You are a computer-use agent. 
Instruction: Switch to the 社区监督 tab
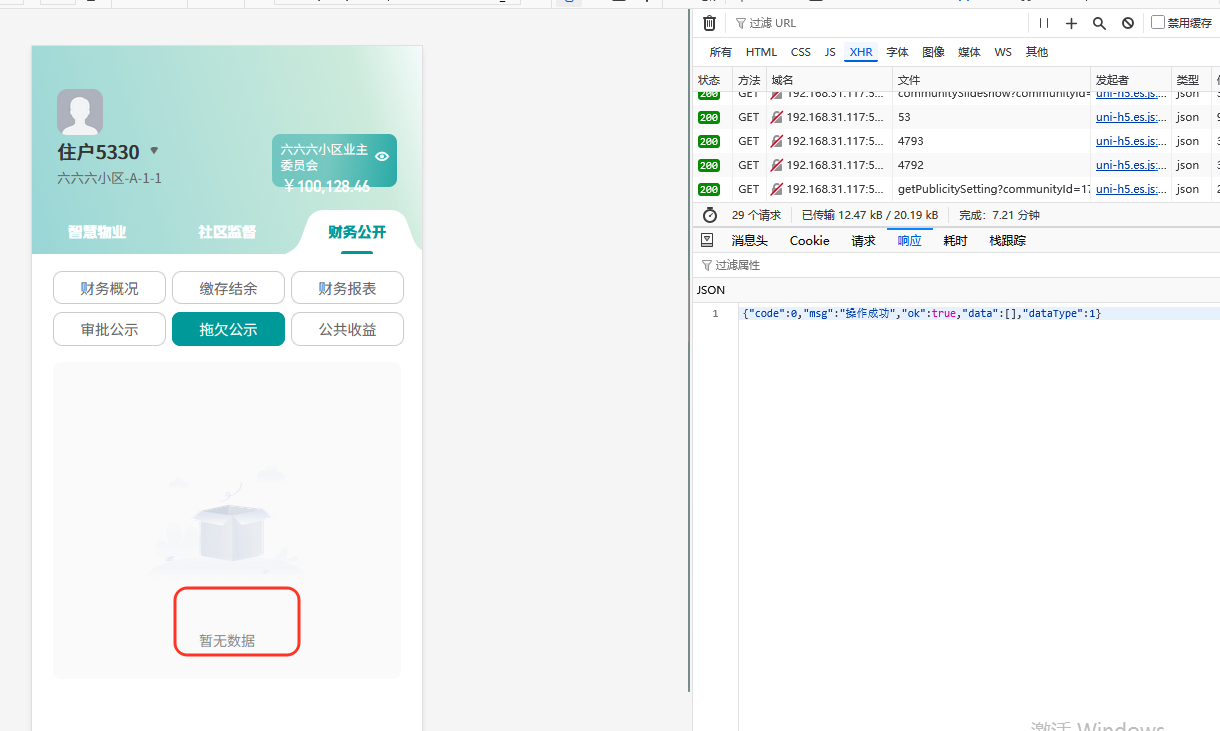[x=226, y=231]
